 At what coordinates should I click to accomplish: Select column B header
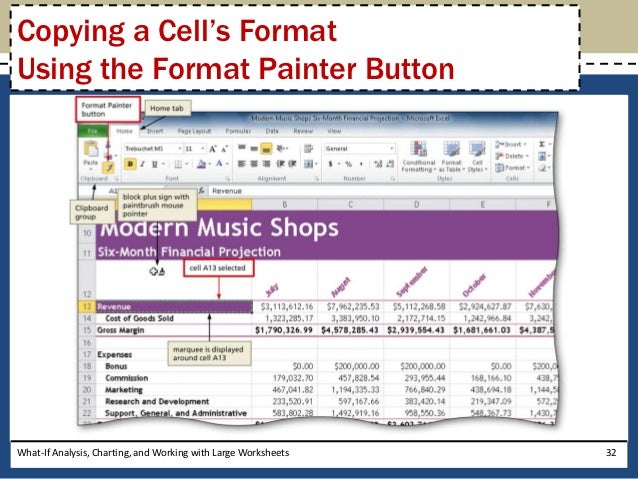(285, 204)
